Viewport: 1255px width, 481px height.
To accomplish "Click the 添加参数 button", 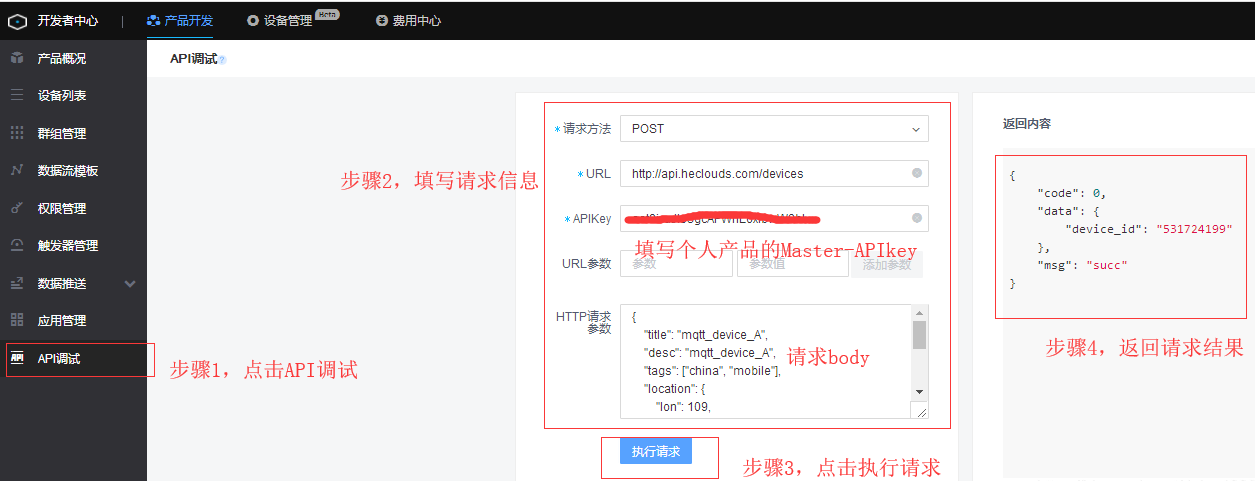I will [887, 264].
